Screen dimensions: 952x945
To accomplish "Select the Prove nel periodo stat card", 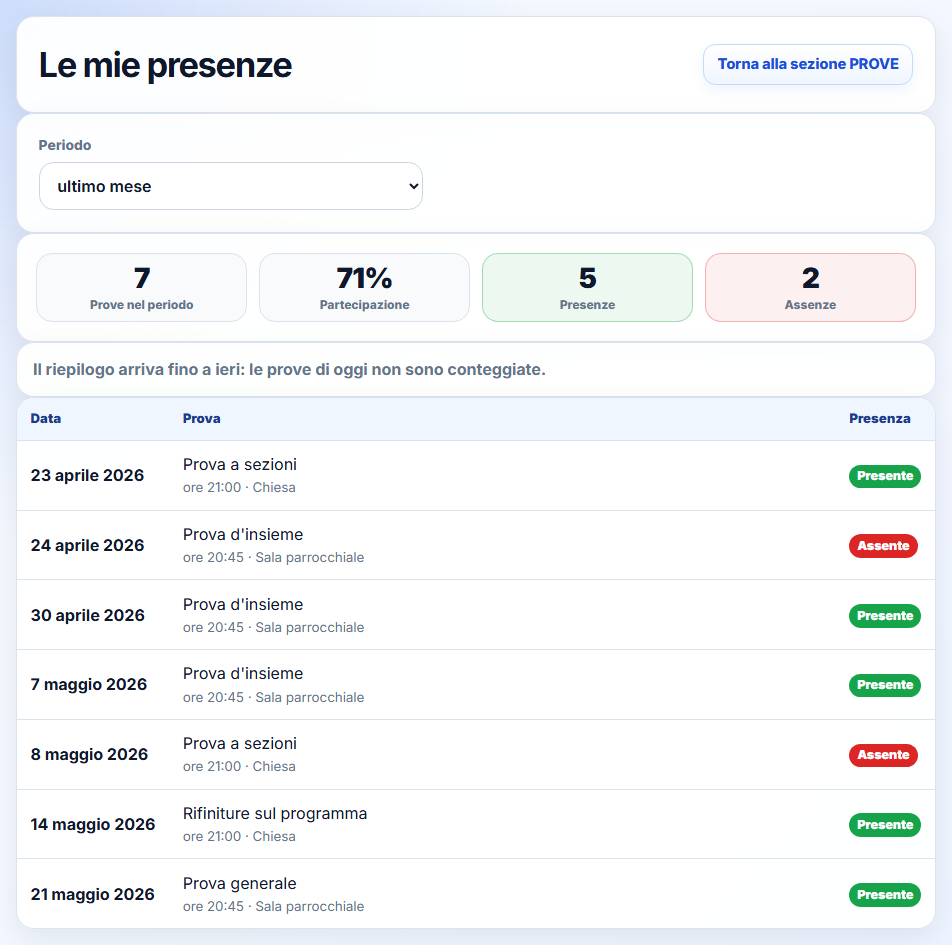I will point(141,287).
